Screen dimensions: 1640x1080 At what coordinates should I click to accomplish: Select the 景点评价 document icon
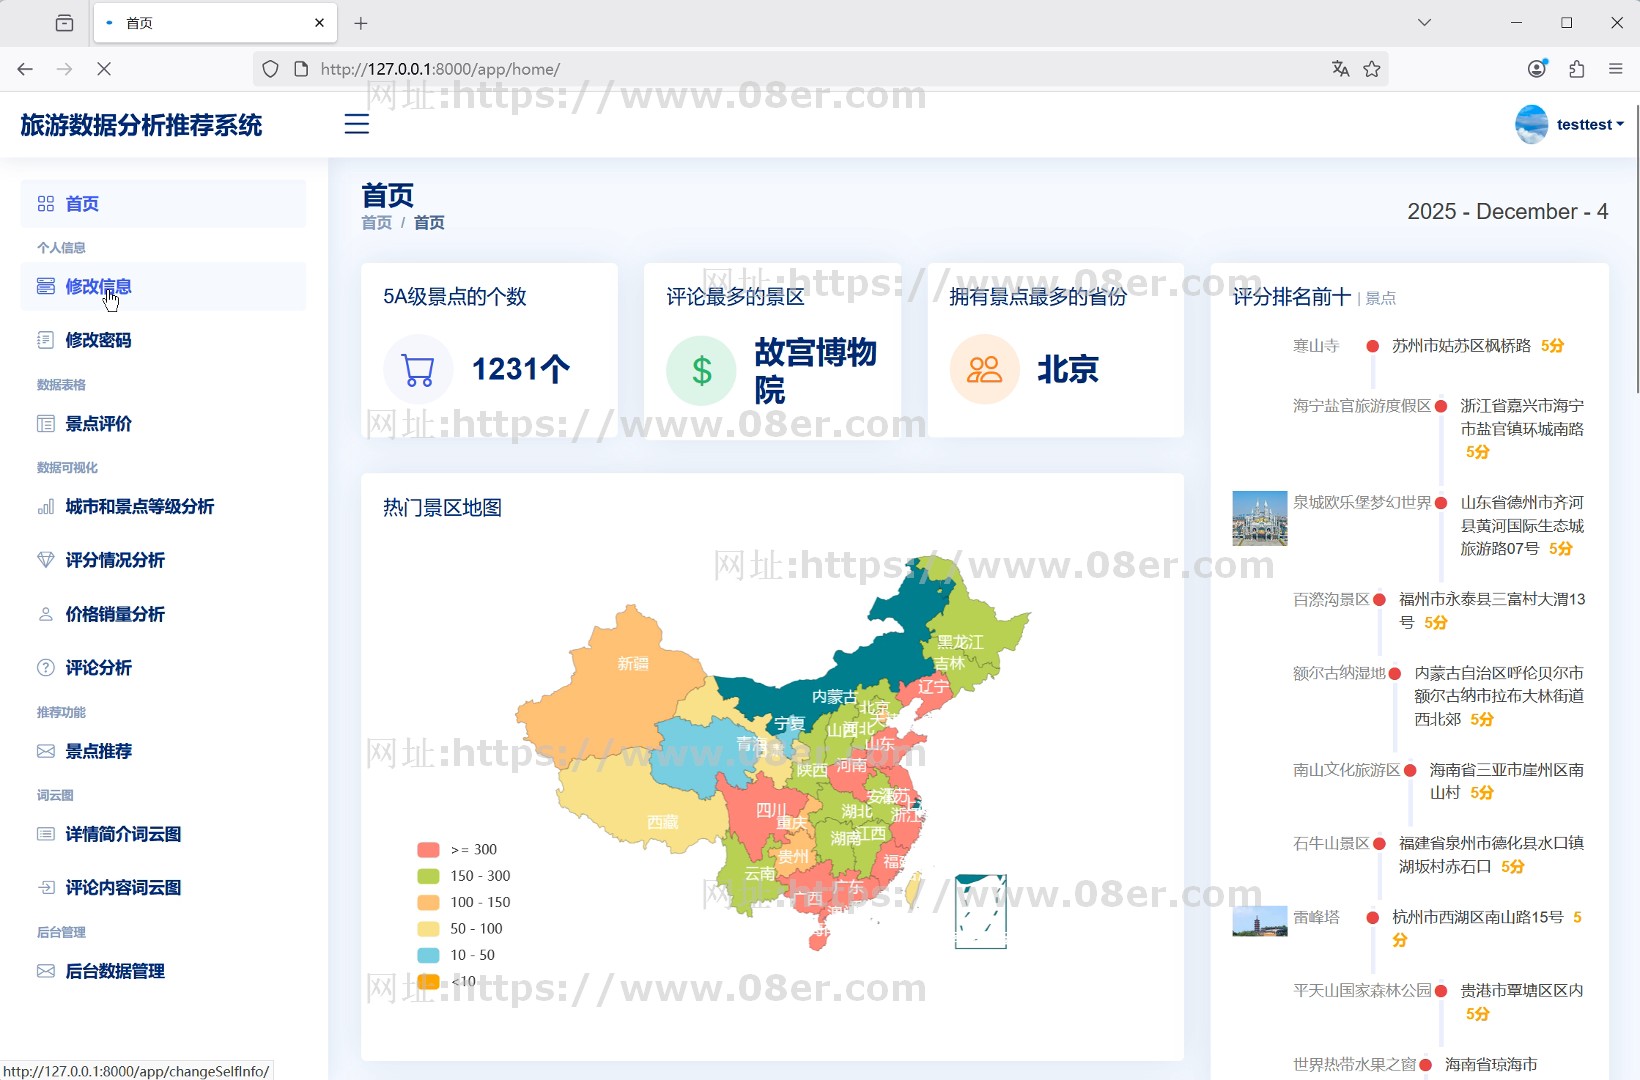(46, 423)
